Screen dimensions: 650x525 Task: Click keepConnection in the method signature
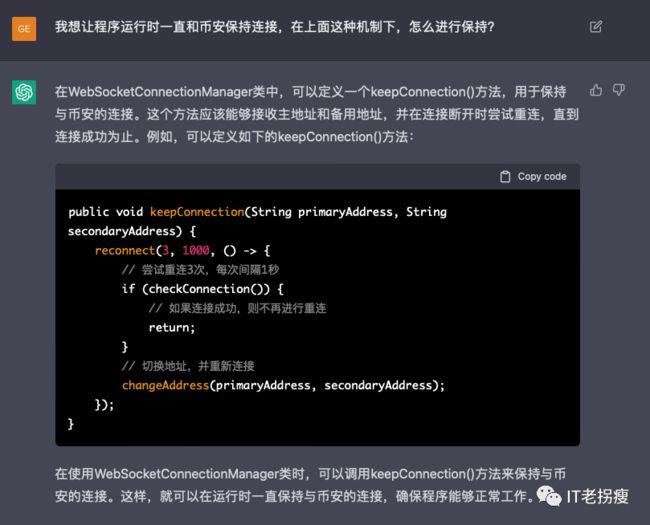(x=197, y=212)
